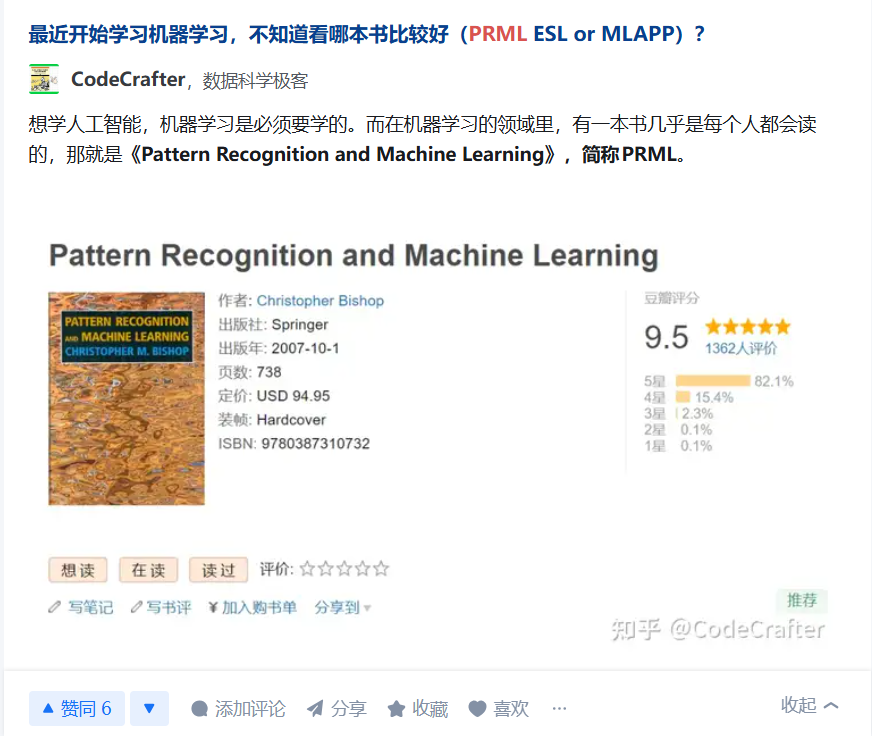
Task: Open 添加评论 to add a comment
Action: pyautogui.click(x=238, y=709)
